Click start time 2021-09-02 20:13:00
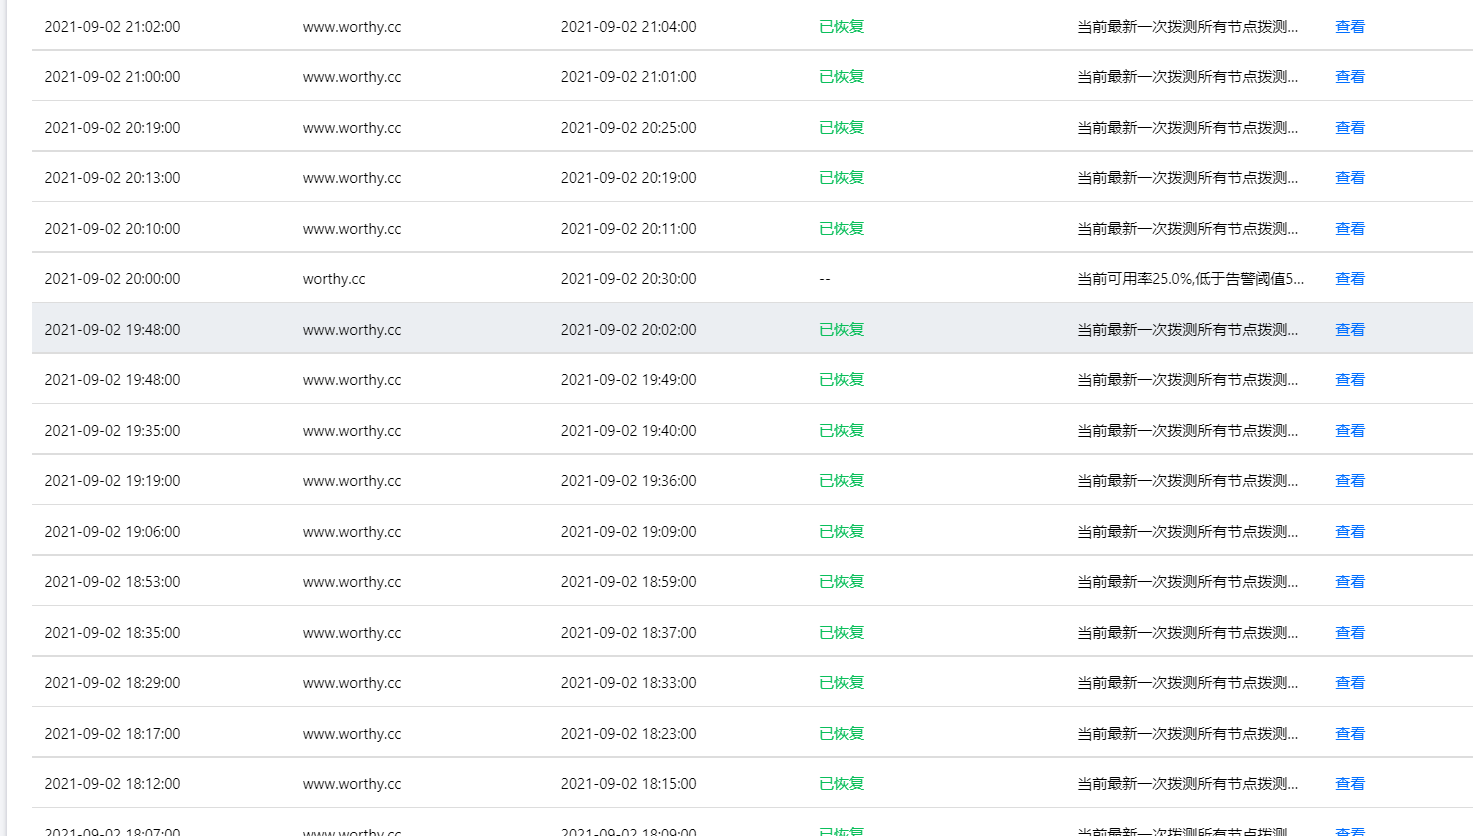Image resolution: width=1473 pixels, height=836 pixels. click(112, 178)
